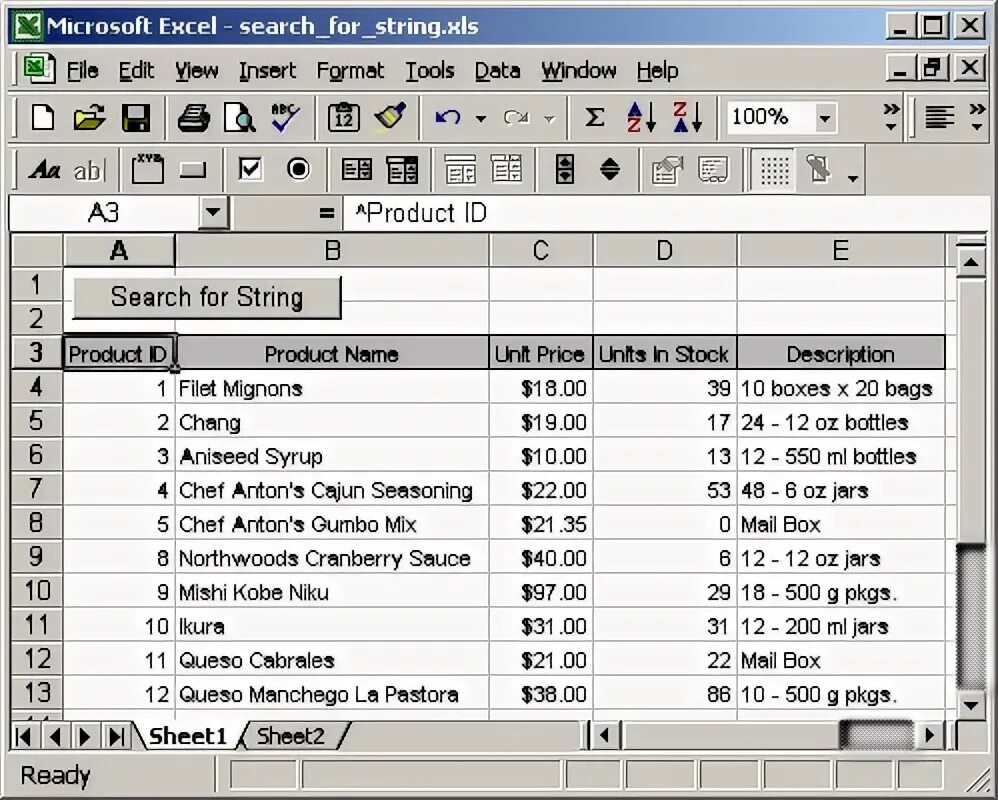This screenshot has width=998, height=800.
Task: Open the Redo history dropdown arrow
Action: [549, 118]
